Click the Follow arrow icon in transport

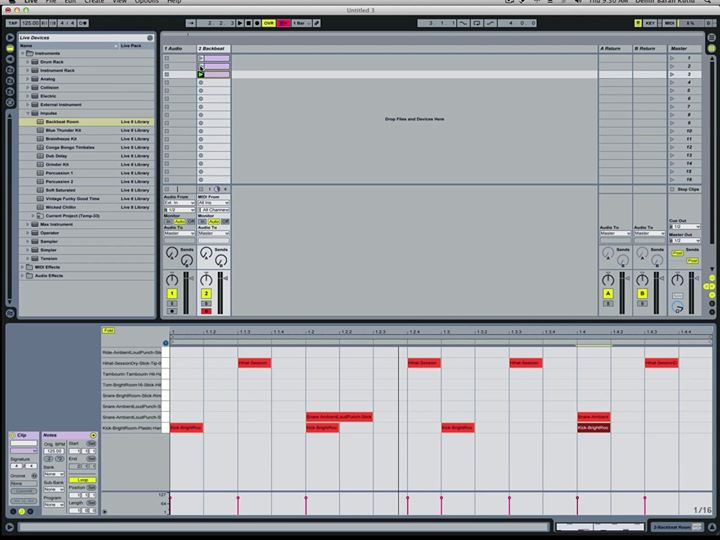191,23
